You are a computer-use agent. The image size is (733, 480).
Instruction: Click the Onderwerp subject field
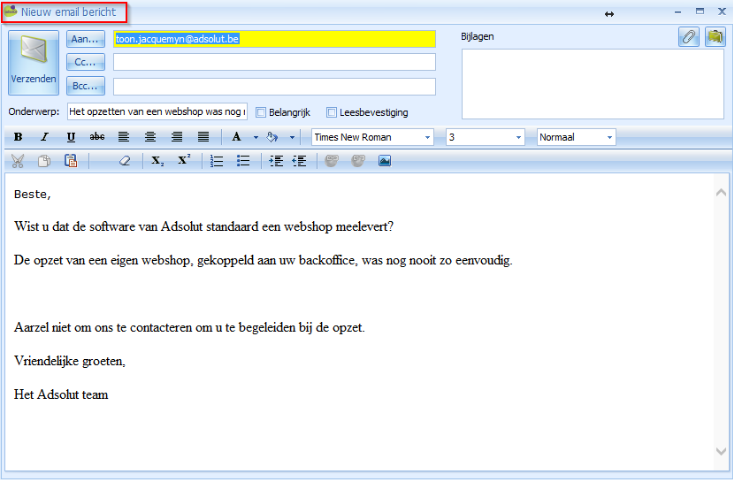tap(157, 112)
